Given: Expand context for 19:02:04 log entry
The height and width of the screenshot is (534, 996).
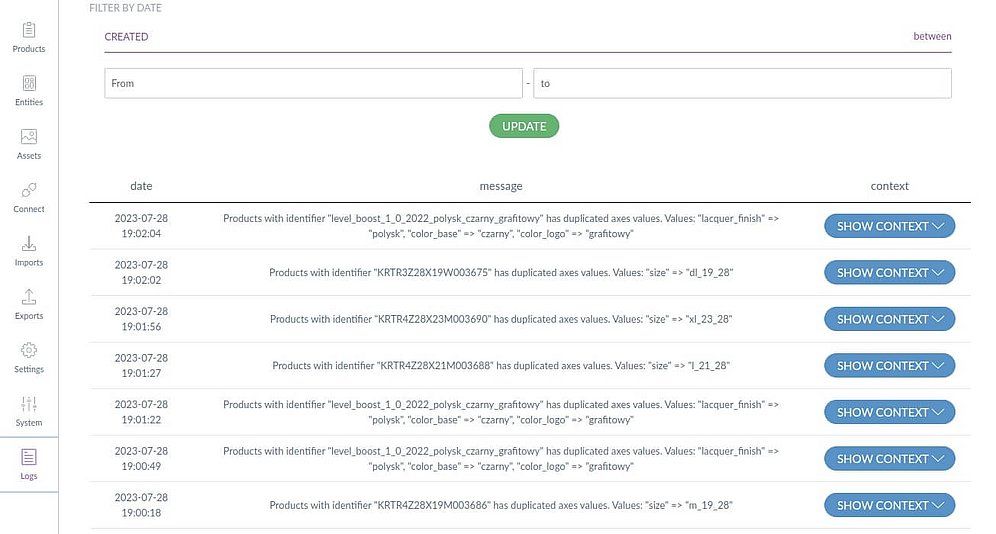Looking at the screenshot, I should [x=889, y=226].
